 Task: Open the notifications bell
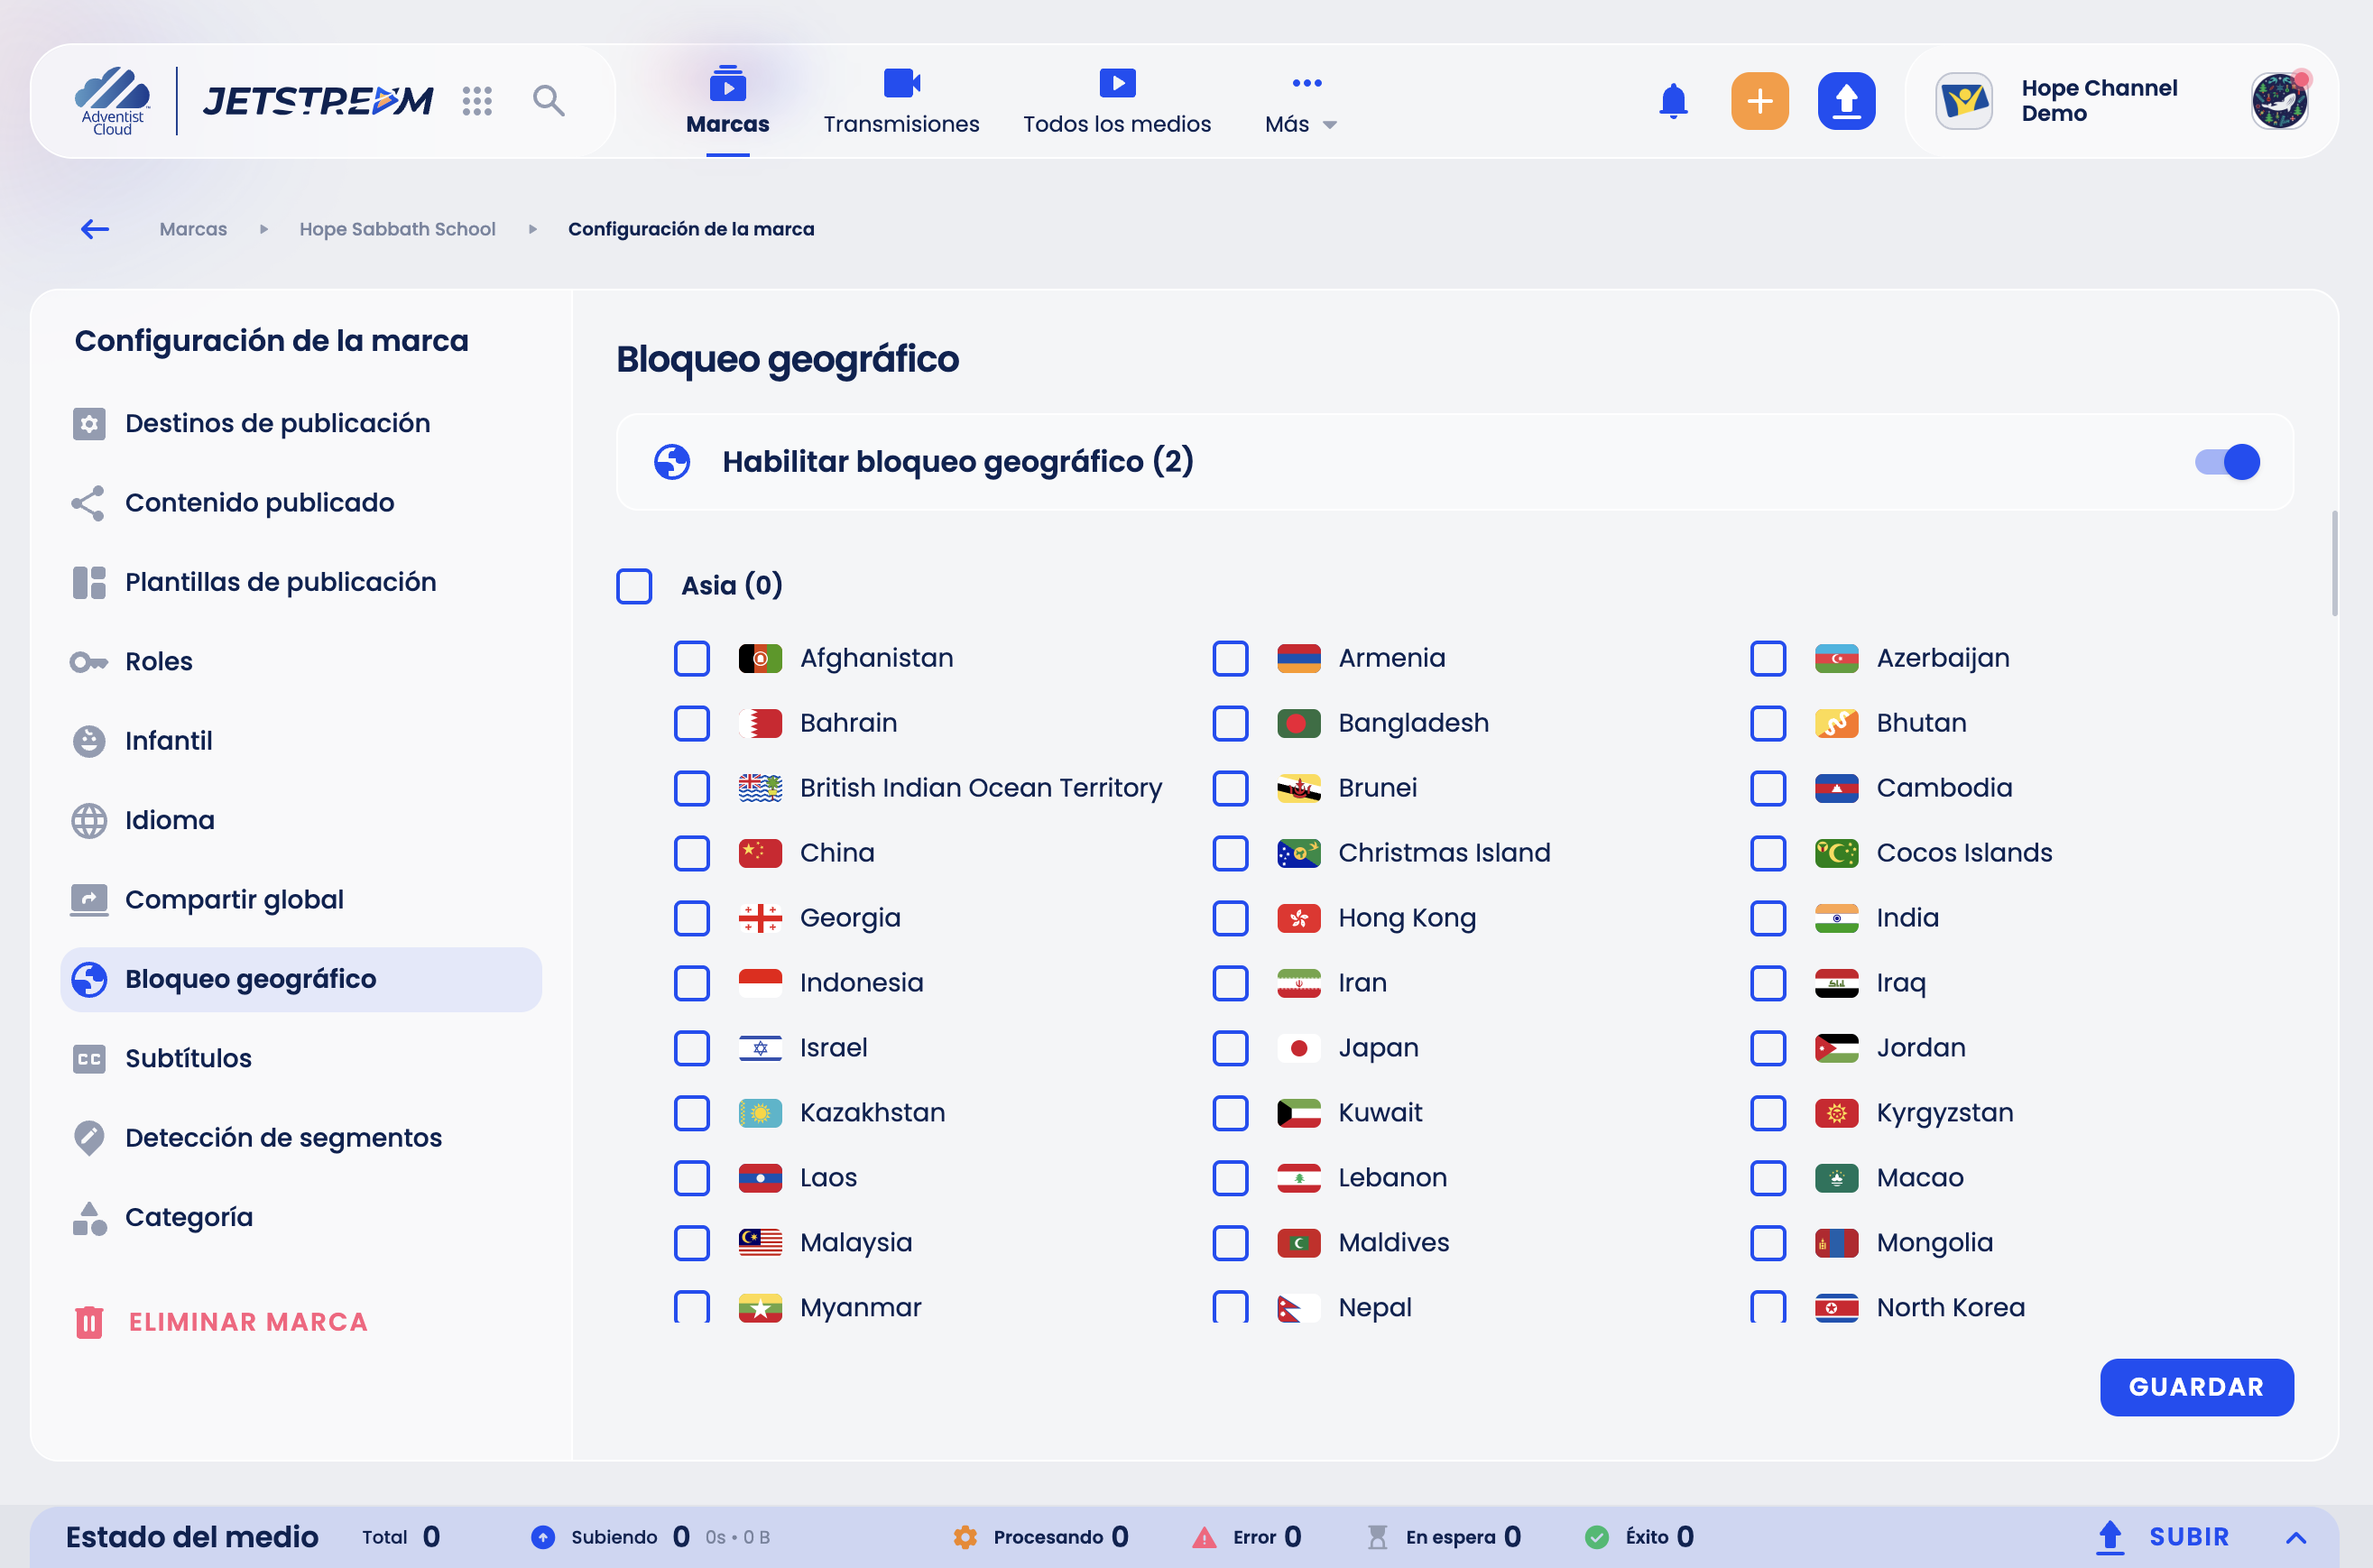pyautogui.click(x=1673, y=101)
